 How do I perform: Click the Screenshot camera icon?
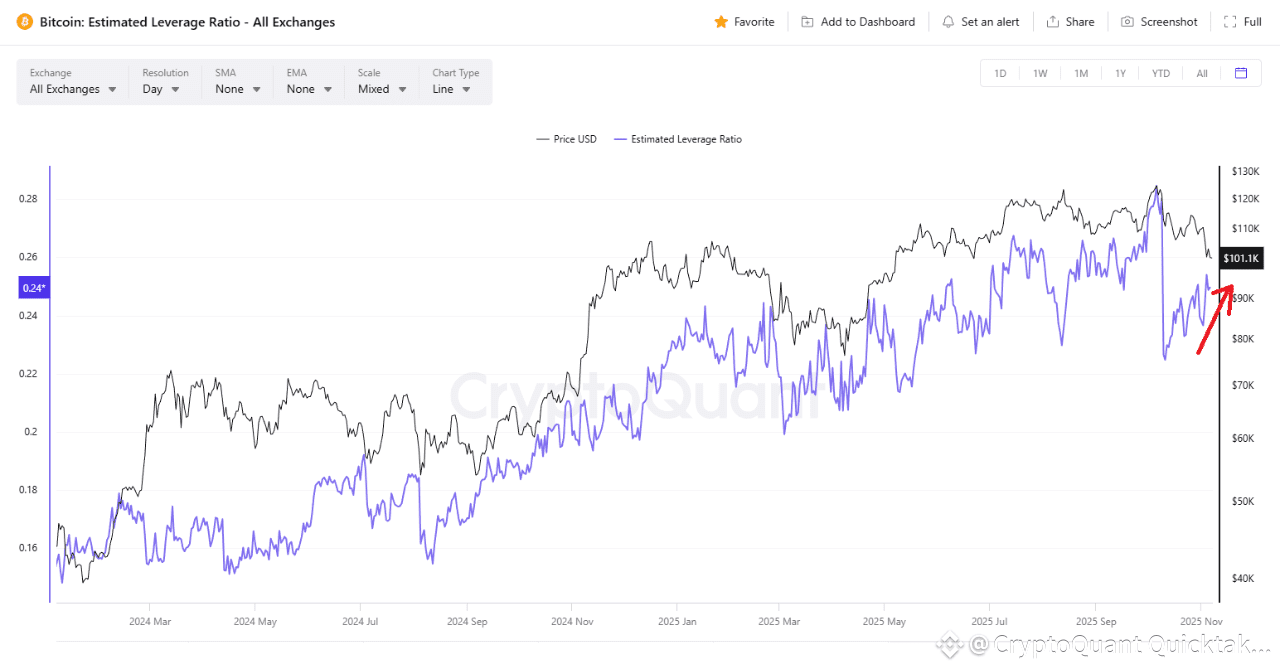tap(1127, 22)
